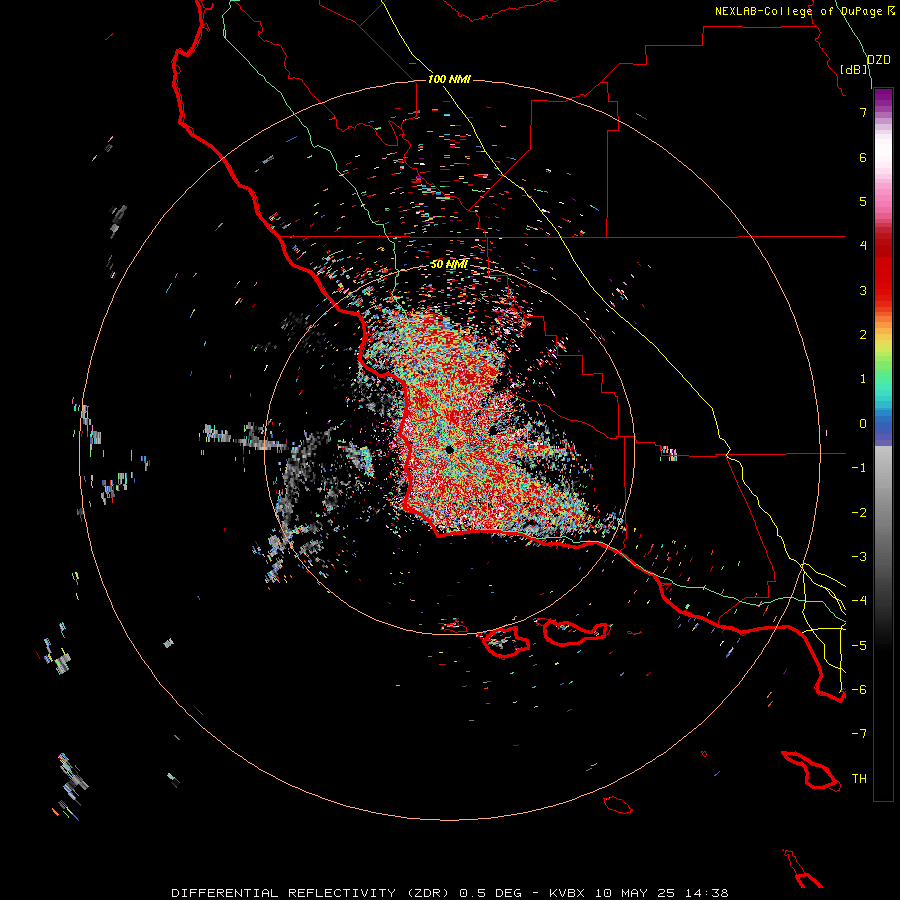Click the TH label at the color scale bottom
The width and height of the screenshot is (900, 900).
coord(859,779)
